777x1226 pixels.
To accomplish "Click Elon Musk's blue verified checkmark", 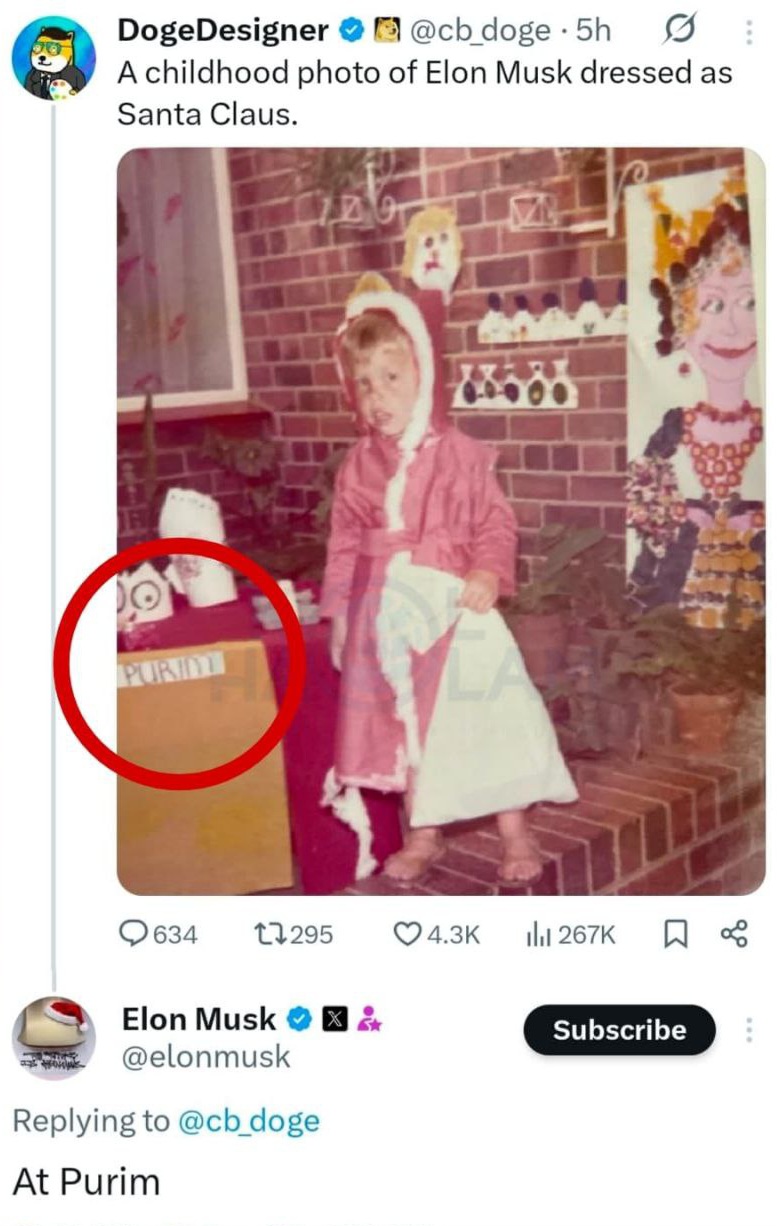I will tap(299, 1020).
